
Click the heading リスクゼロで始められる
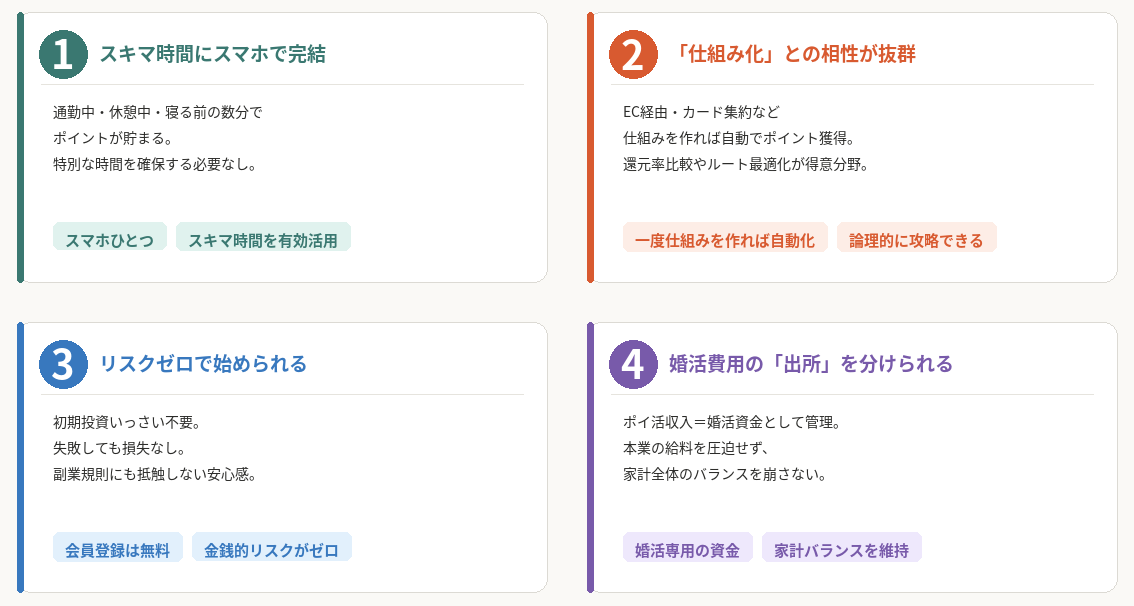(x=203, y=364)
